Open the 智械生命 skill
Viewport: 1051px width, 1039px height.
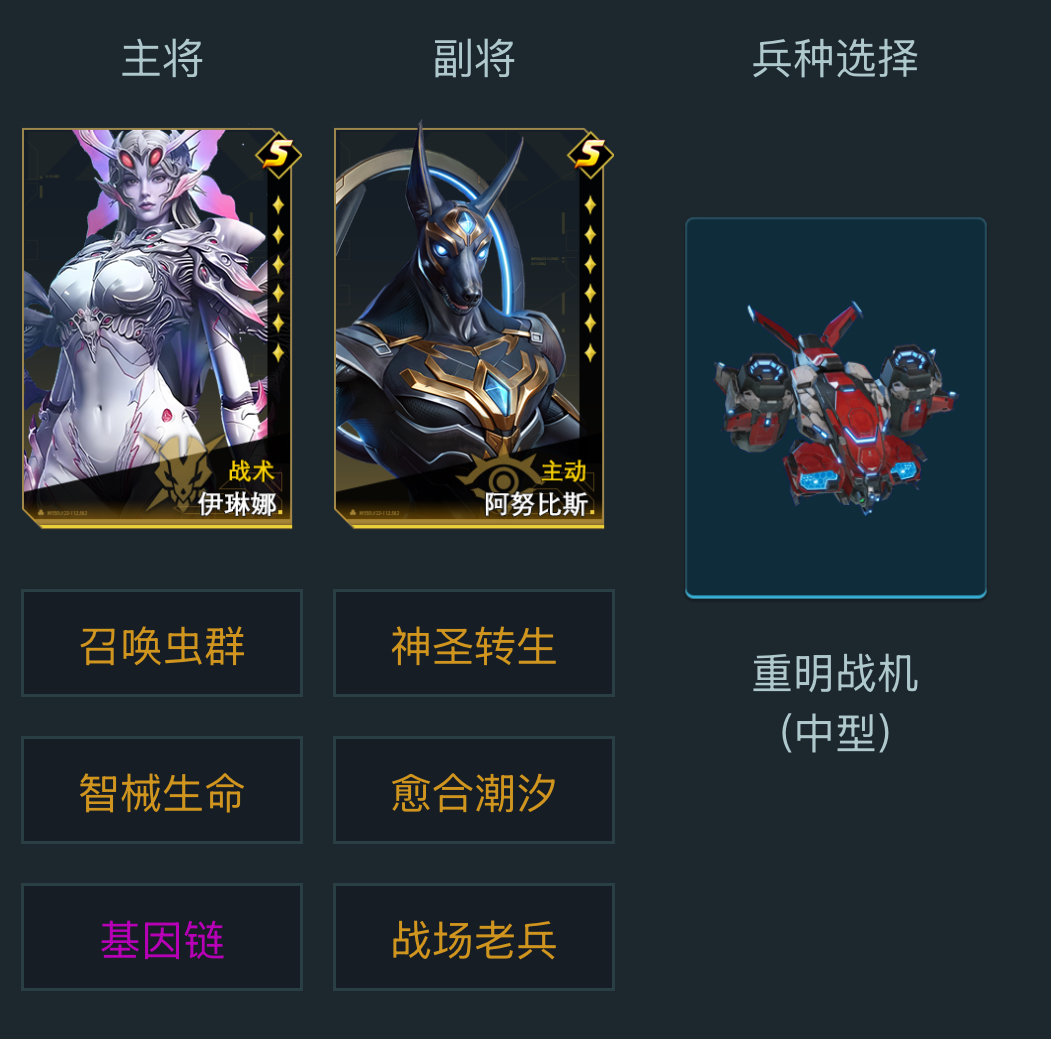click(162, 790)
